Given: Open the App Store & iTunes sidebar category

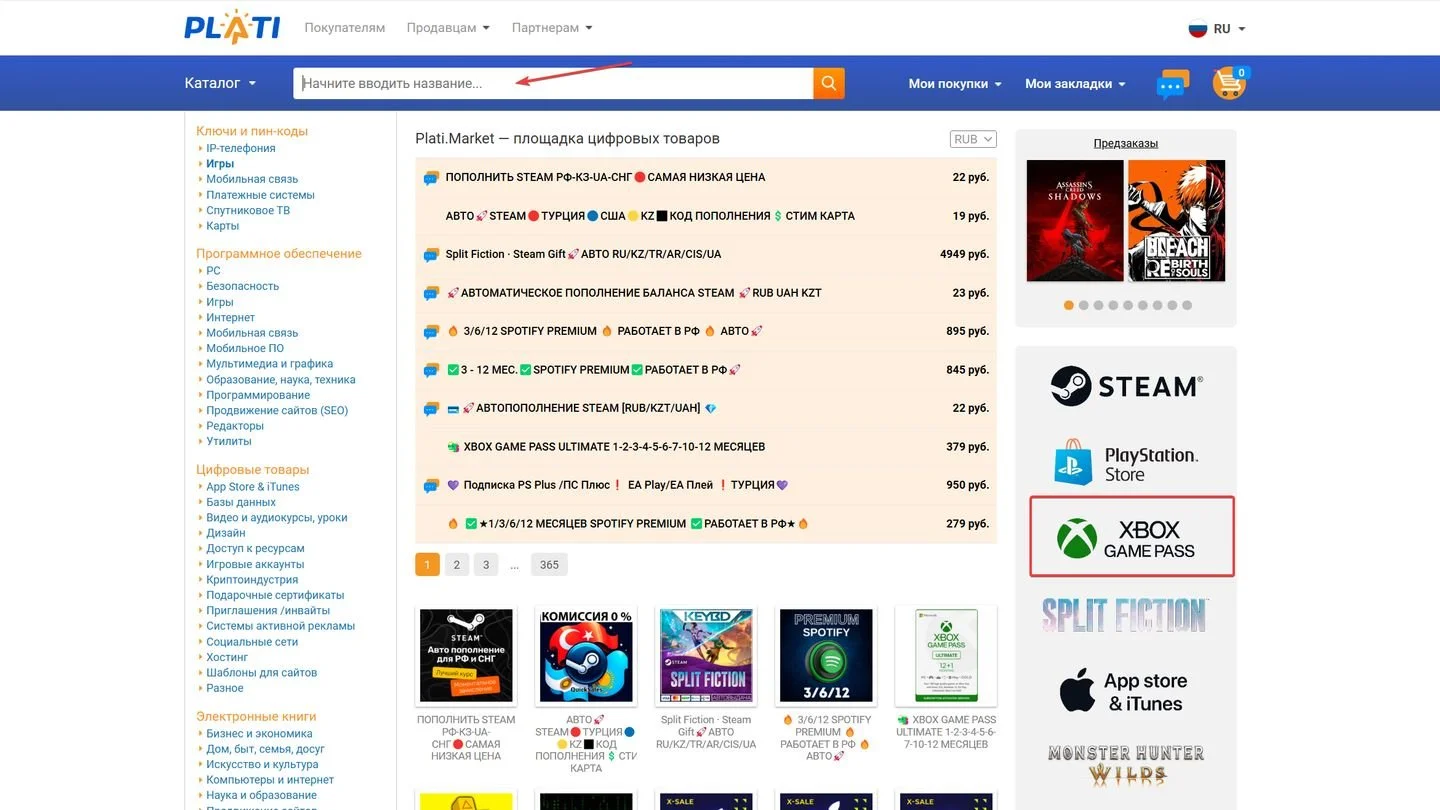Looking at the screenshot, I should [253, 487].
